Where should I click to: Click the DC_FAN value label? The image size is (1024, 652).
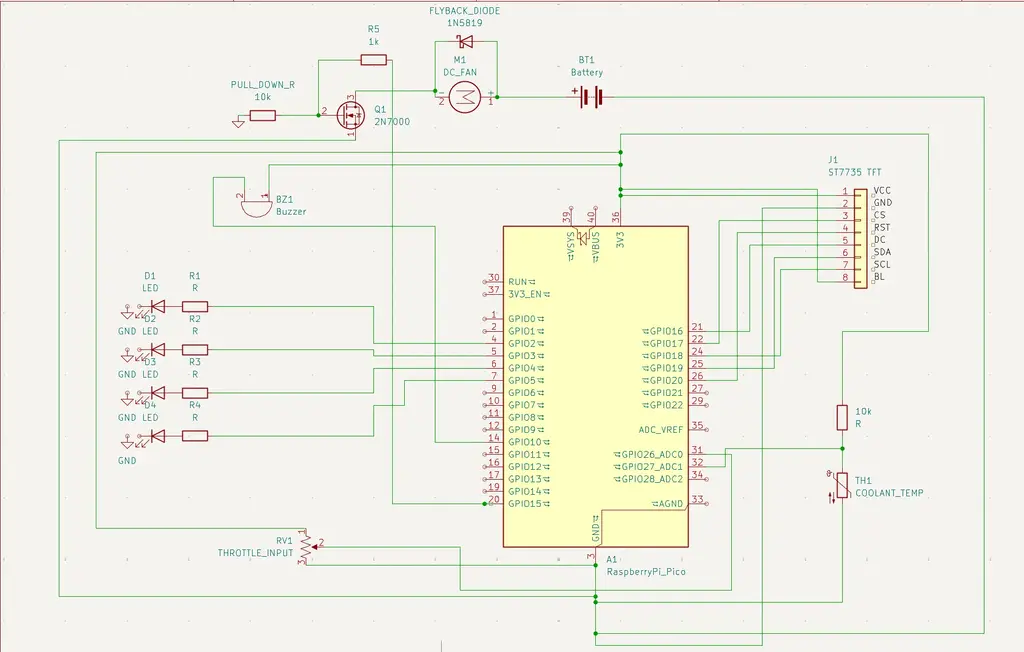coord(460,73)
